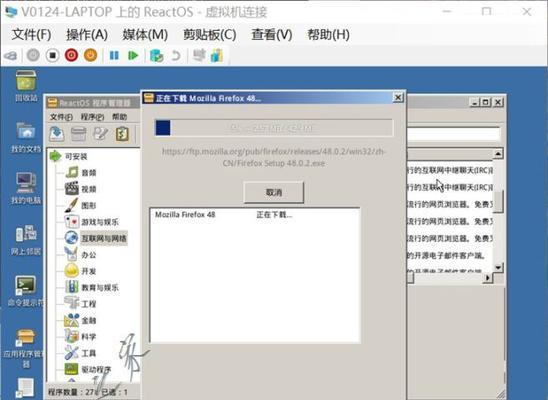This screenshot has width=548, height=400.
Task: Click the list scroll up arrow
Action: (498, 153)
